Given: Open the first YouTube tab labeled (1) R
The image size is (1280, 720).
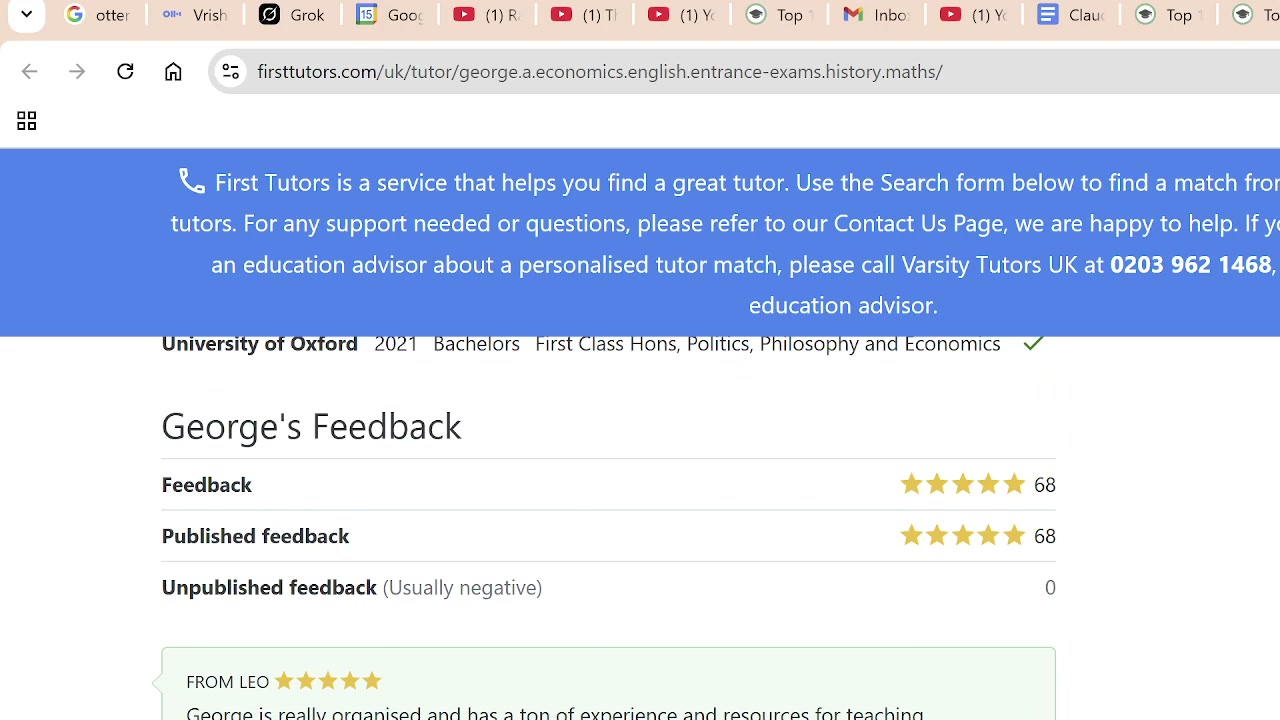Looking at the screenshot, I should pyautogui.click(x=487, y=15).
